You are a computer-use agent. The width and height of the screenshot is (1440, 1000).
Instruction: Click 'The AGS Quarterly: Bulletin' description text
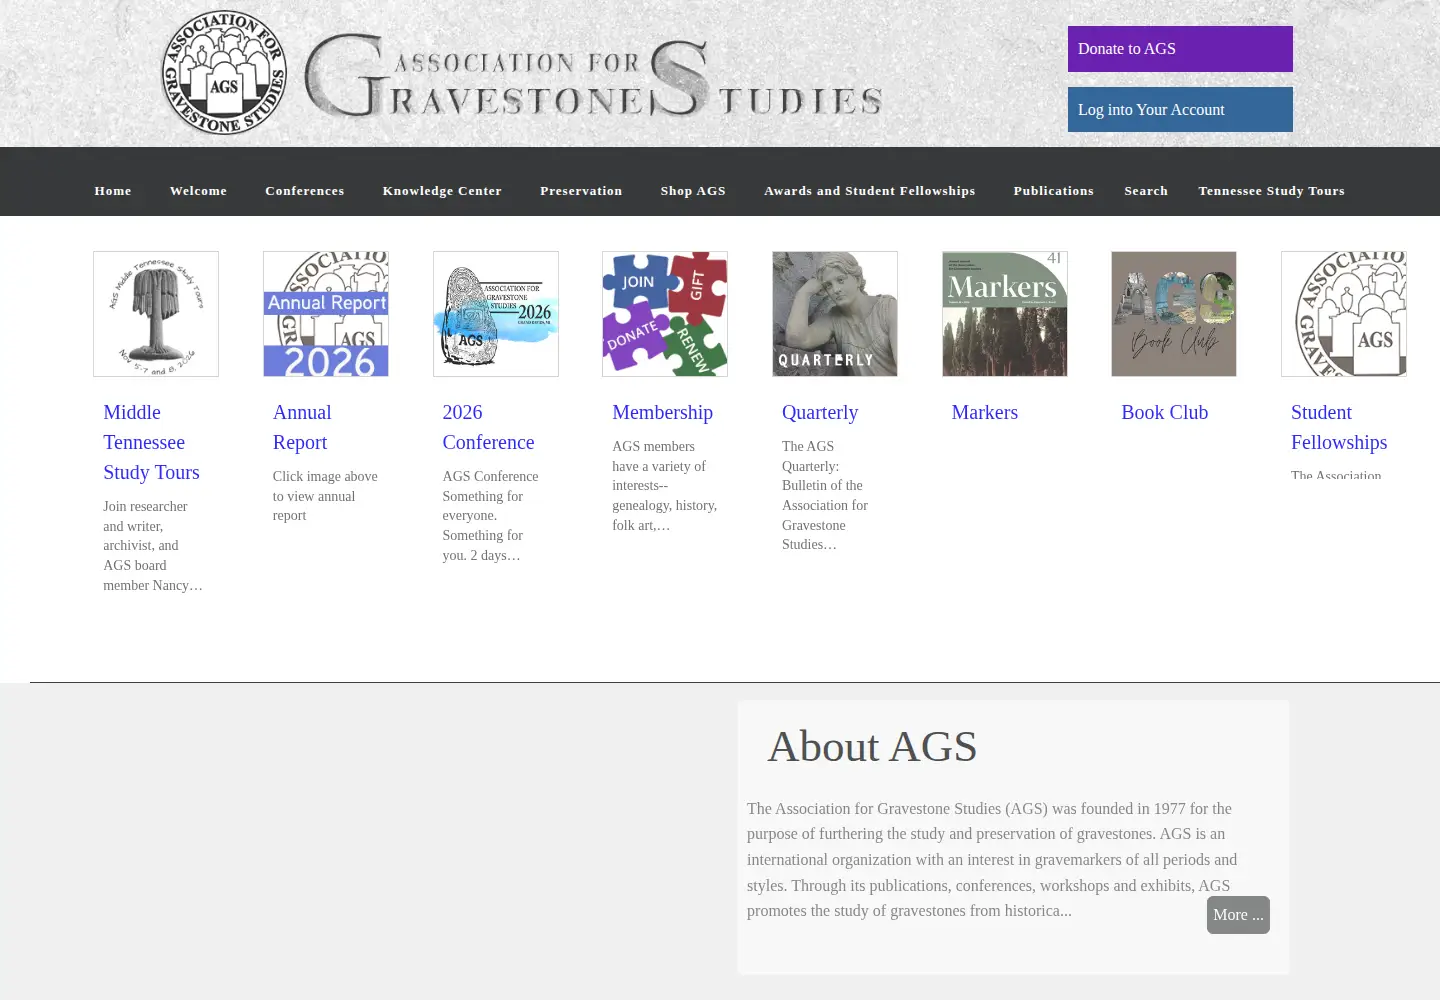click(825, 496)
